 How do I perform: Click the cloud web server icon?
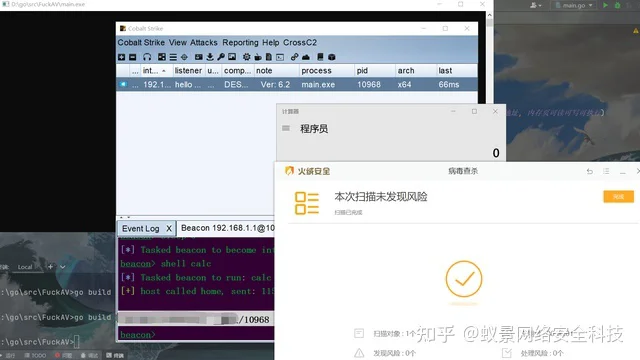[306, 57]
